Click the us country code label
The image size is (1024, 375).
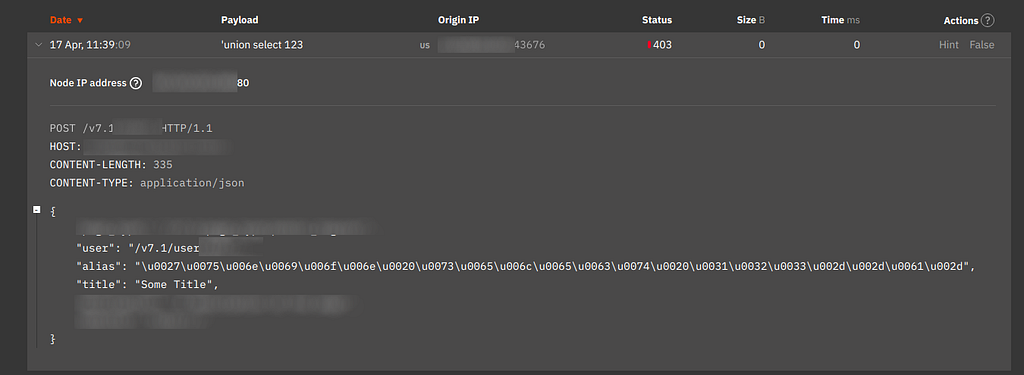click(x=424, y=46)
